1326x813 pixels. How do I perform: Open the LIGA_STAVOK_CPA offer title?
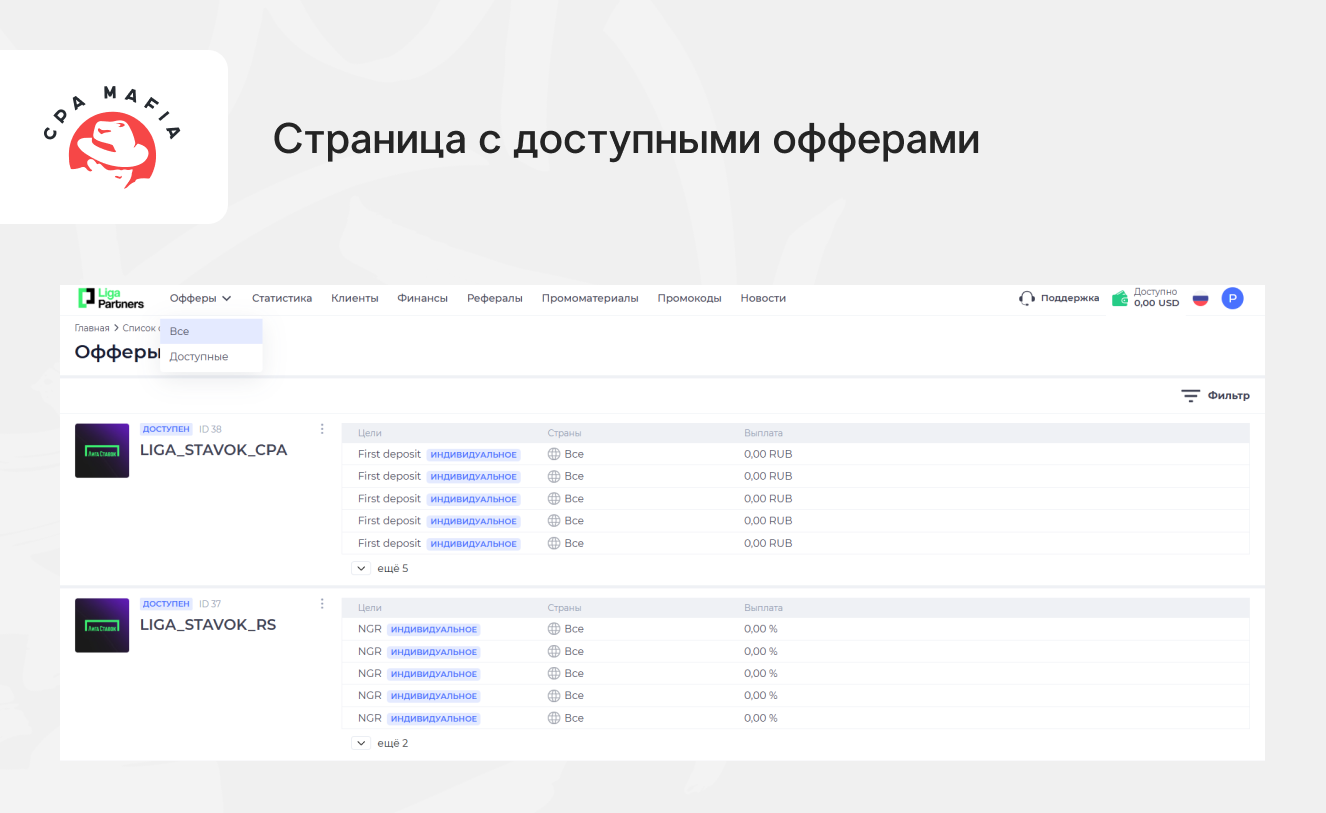pyautogui.click(x=213, y=450)
